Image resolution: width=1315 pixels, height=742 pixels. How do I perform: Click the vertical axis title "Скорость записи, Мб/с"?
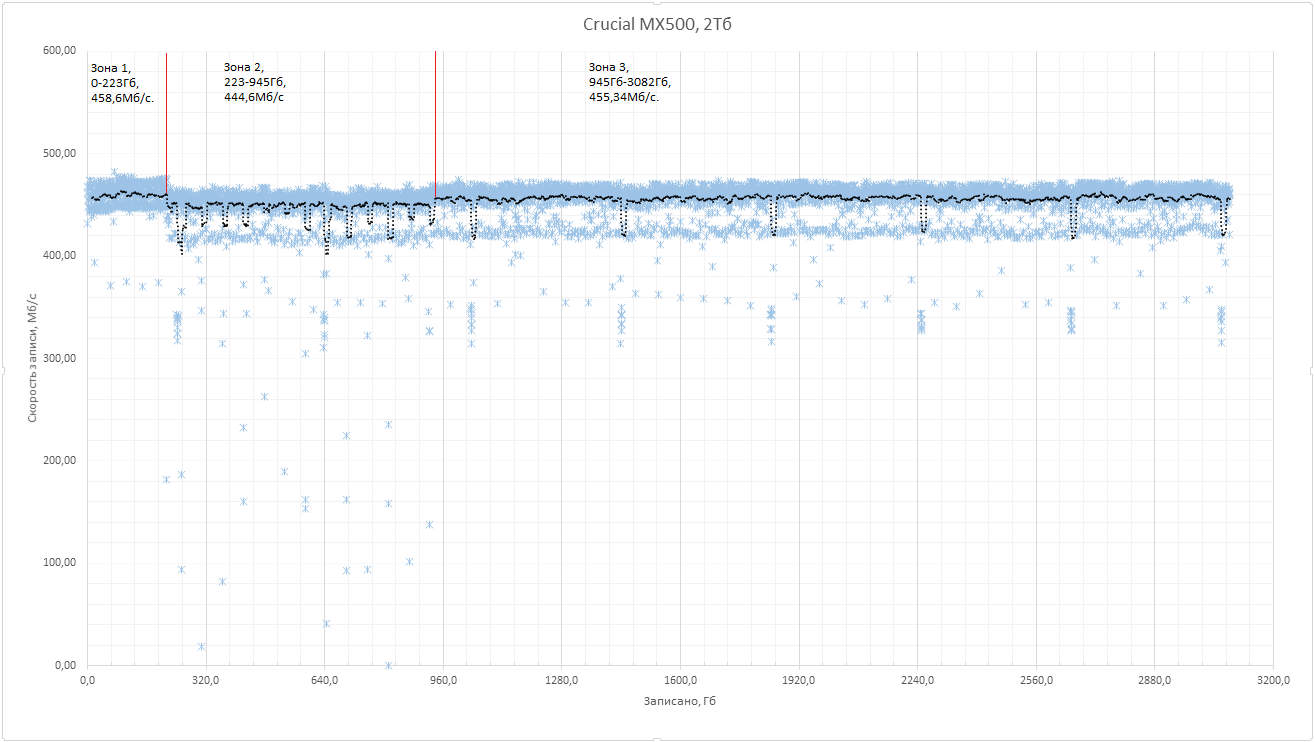[x=32, y=357]
